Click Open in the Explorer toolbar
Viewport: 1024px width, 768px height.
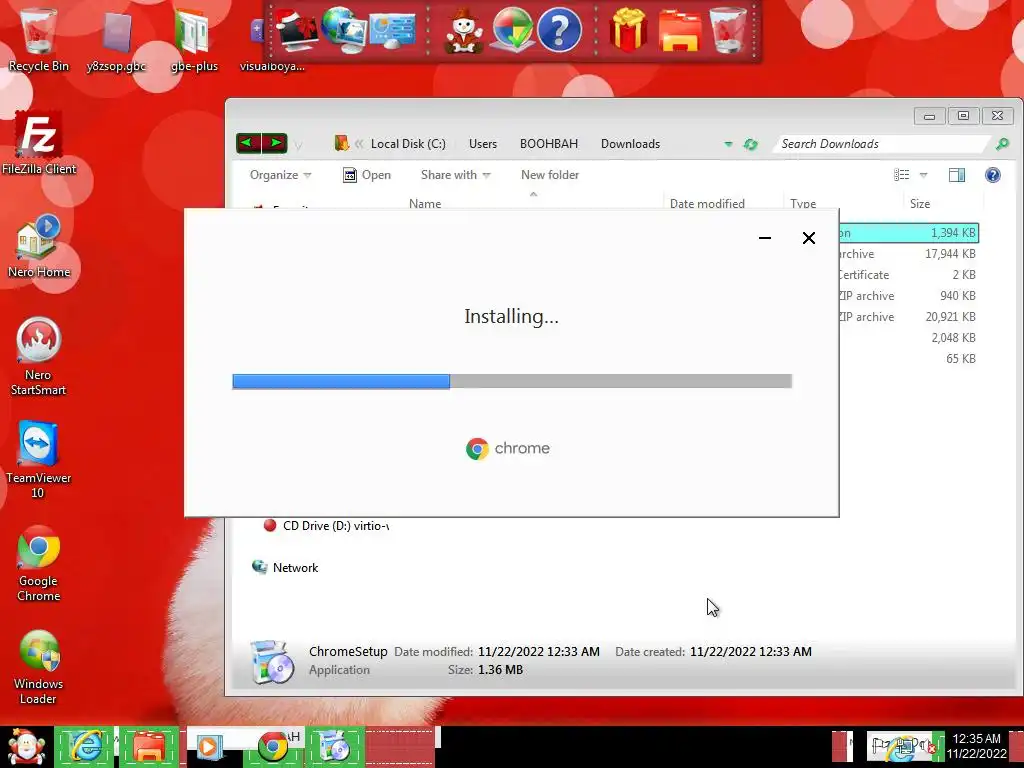(367, 175)
